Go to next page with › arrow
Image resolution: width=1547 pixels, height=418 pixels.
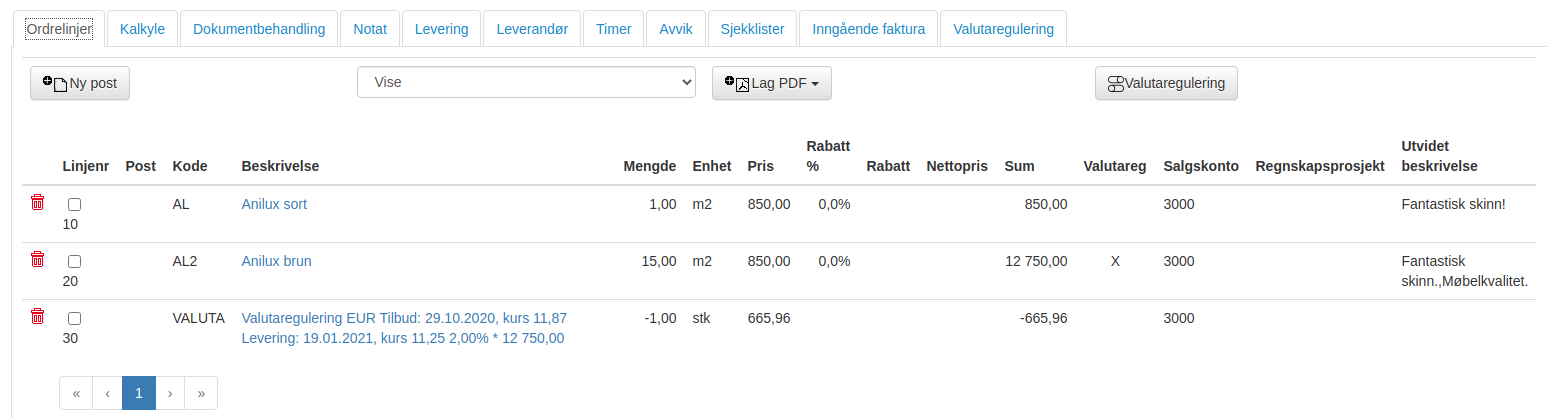[x=170, y=393]
